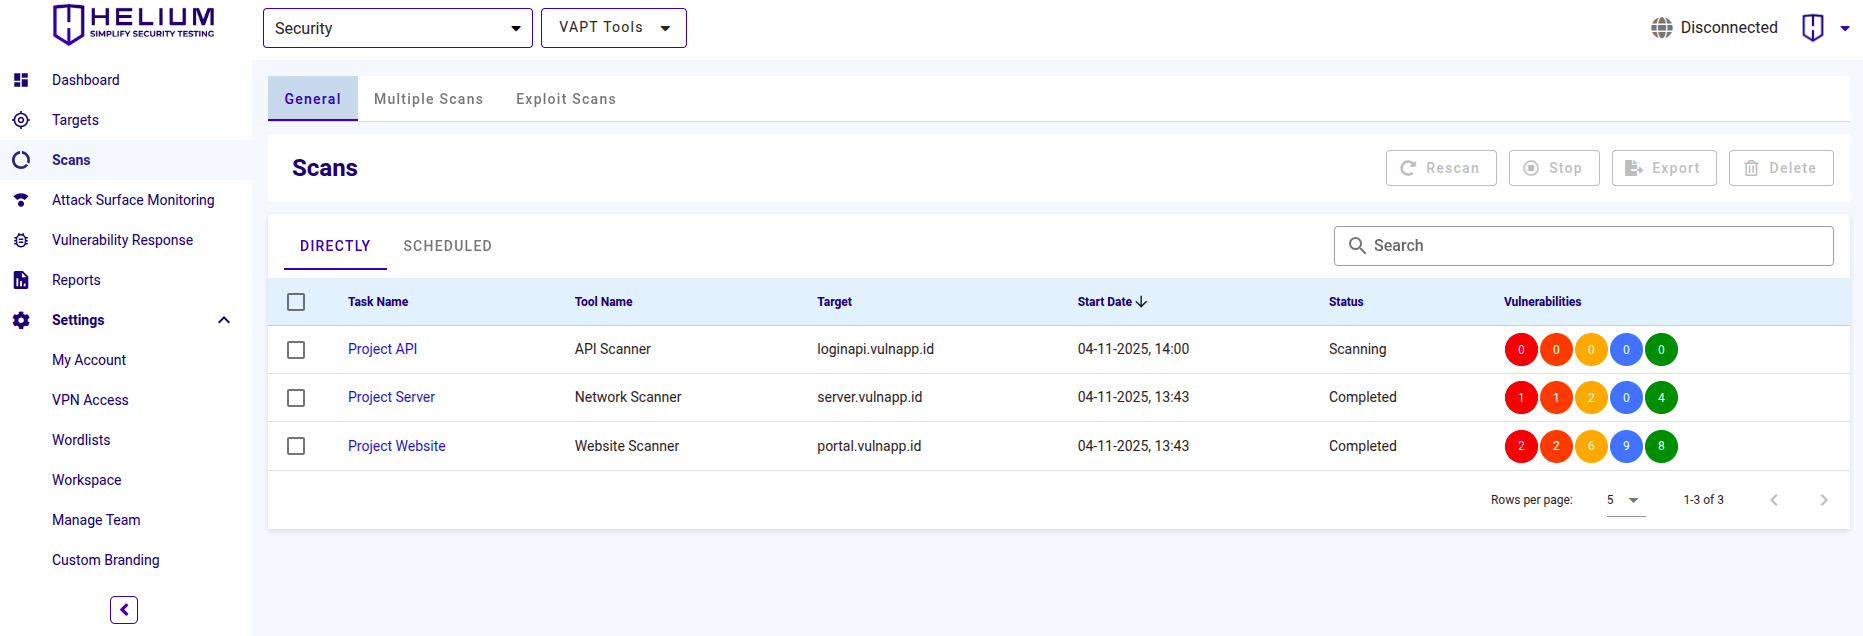Toggle the select-all checkbox in table header
This screenshot has width=1863, height=636.
tap(296, 302)
